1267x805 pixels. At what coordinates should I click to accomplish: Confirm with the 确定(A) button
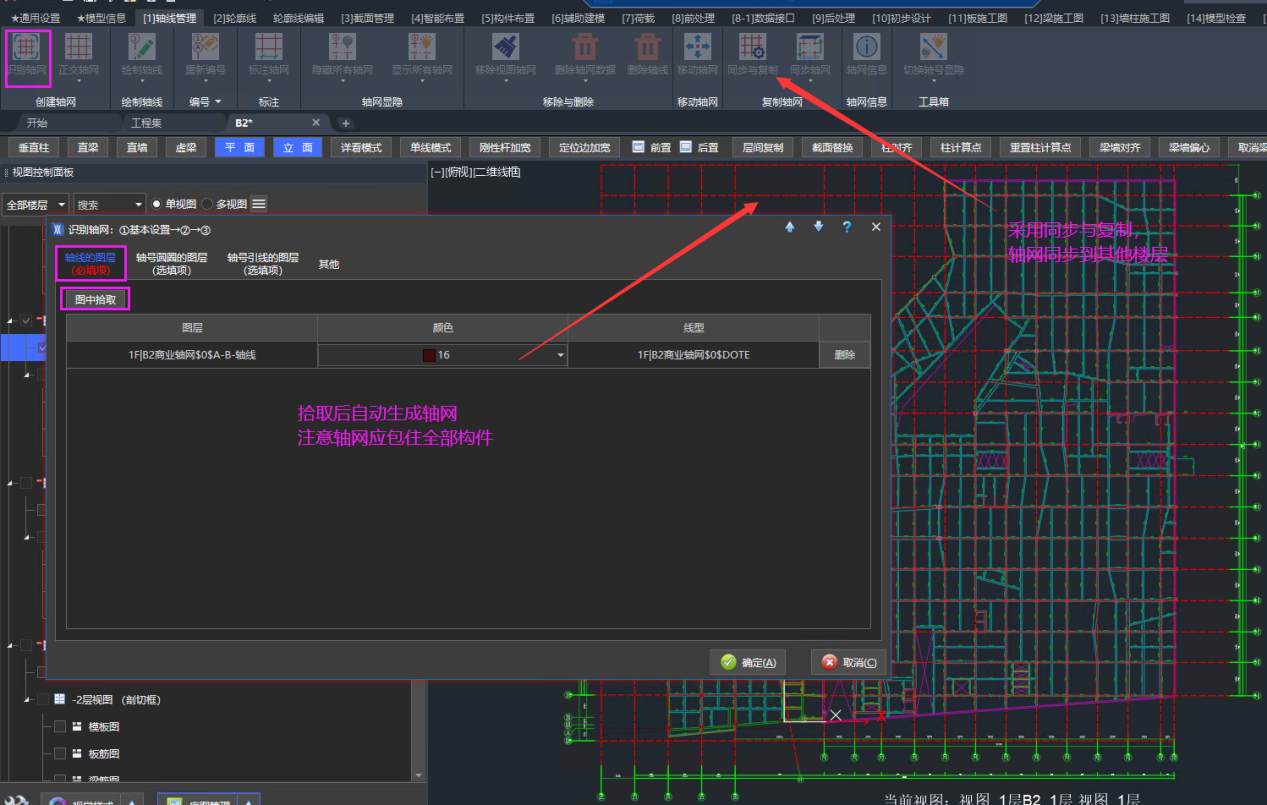747,662
